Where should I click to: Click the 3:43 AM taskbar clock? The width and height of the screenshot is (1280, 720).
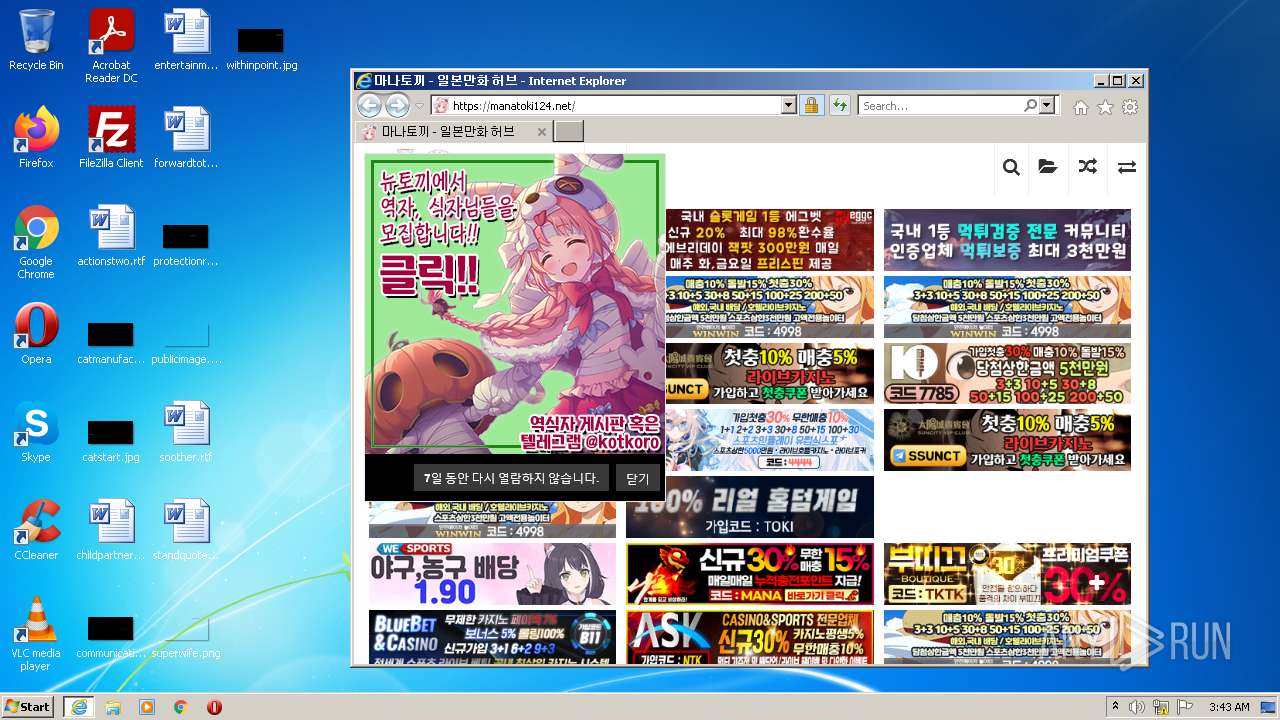coord(1229,706)
